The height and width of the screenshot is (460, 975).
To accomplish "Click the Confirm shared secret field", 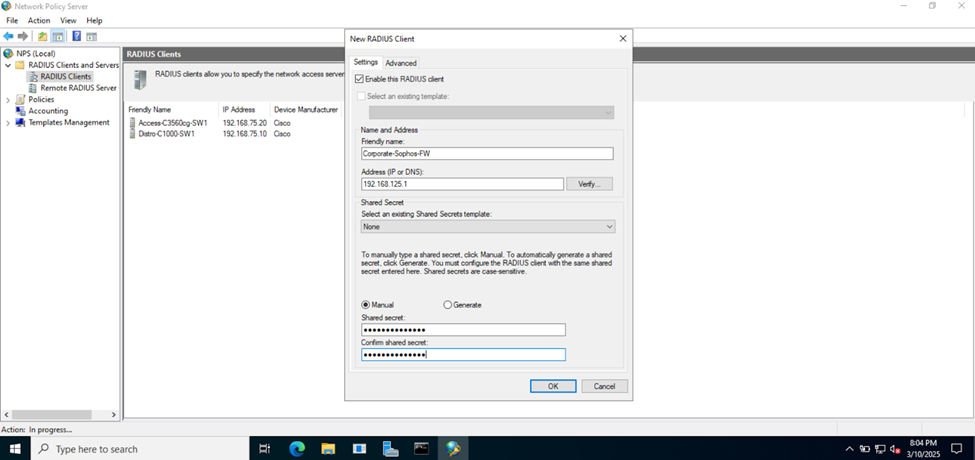I will click(463, 354).
